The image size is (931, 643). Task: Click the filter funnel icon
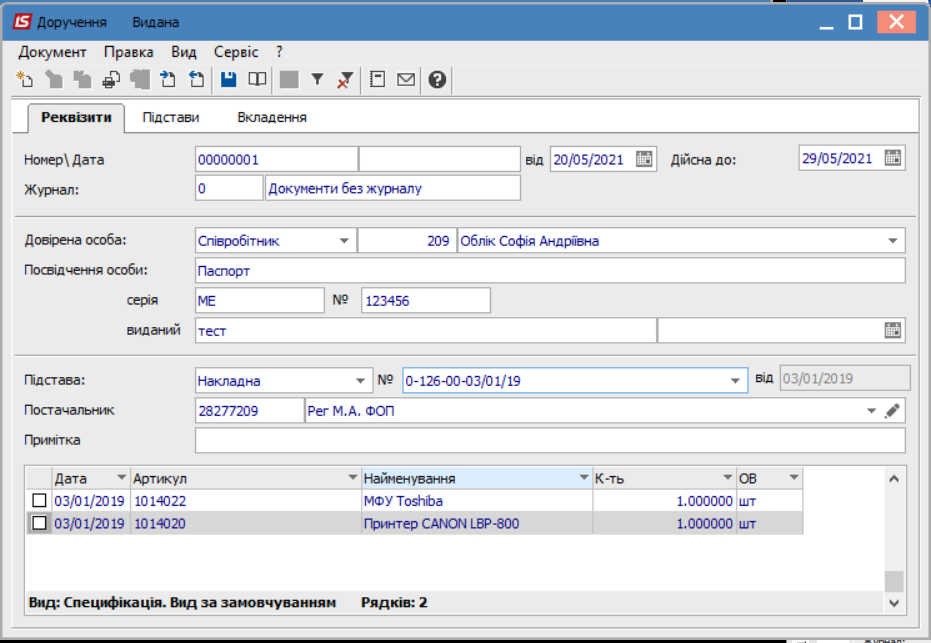(318, 80)
